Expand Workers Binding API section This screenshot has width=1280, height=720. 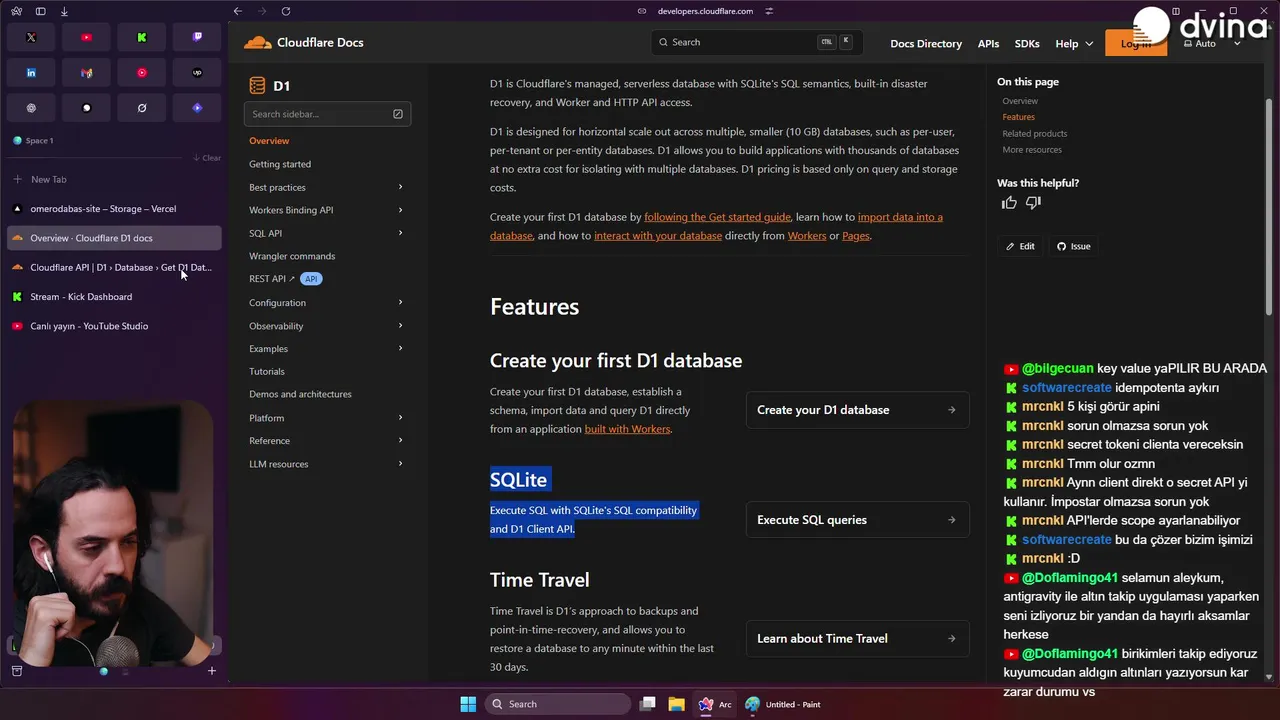400,210
